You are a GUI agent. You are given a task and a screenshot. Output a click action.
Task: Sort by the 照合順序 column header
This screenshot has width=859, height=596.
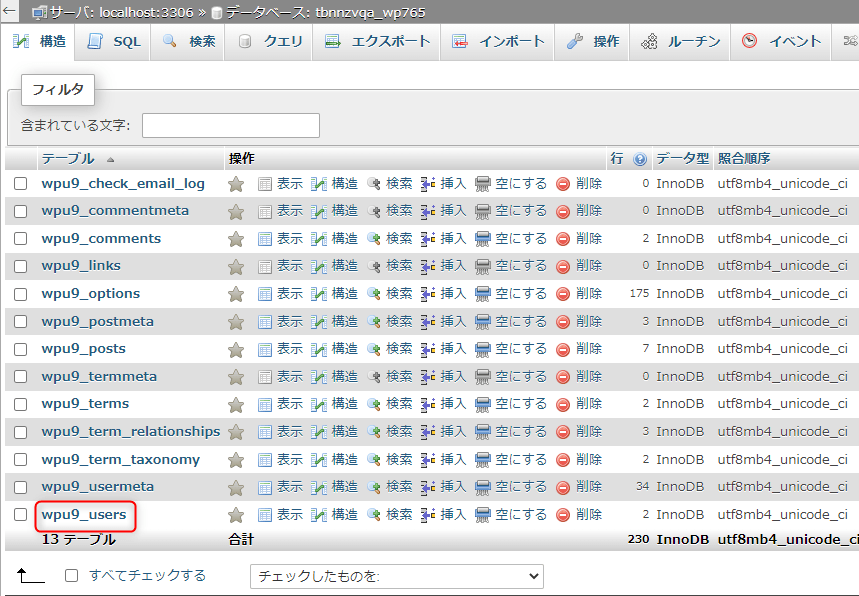pos(744,159)
